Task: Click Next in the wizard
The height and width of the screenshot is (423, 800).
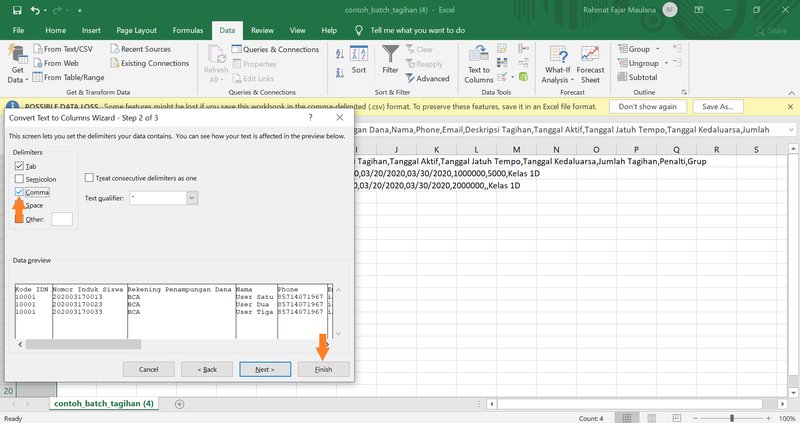Action: click(265, 369)
